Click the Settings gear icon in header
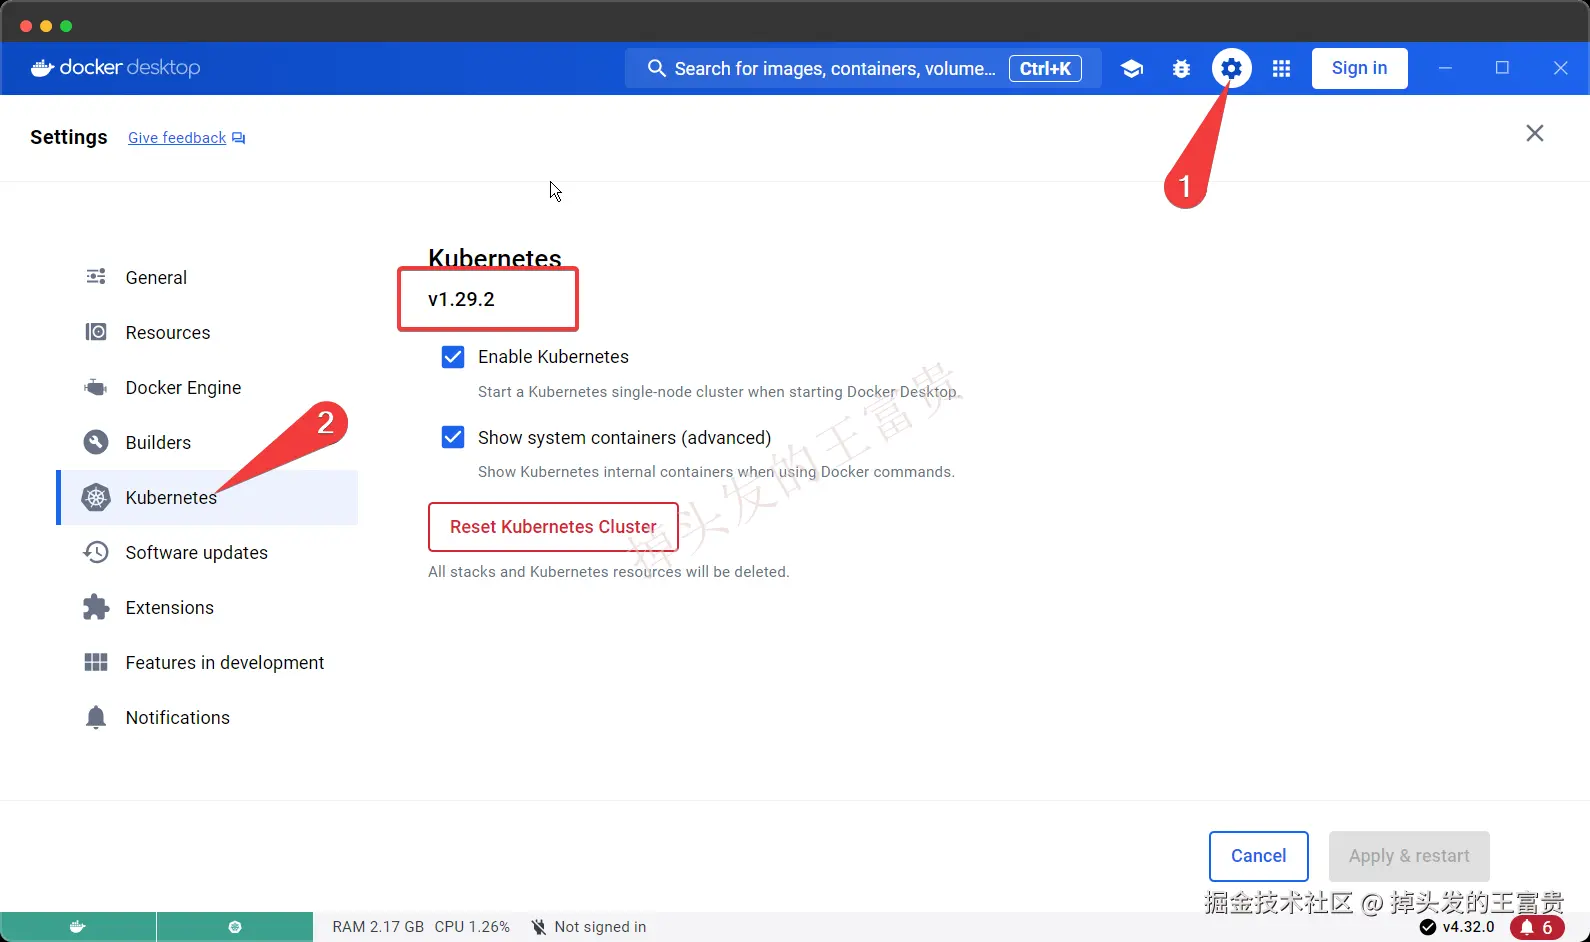This screenshot has width=1590, height=942. click(x=1232, y=68)
